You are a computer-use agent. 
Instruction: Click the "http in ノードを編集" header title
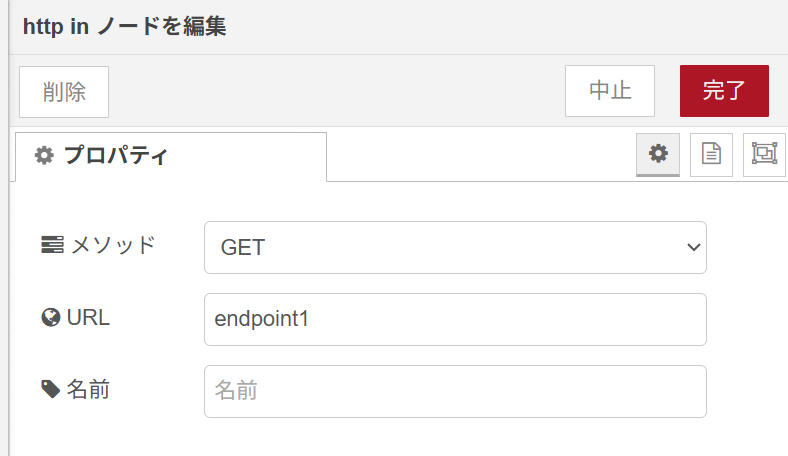[125, 26]
